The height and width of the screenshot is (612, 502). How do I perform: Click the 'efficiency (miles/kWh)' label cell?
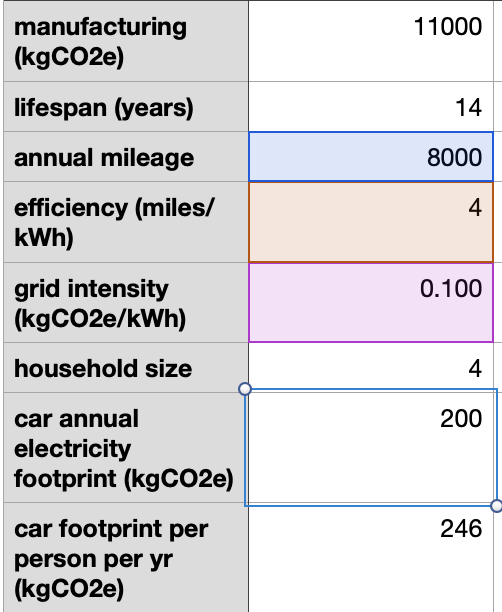point(126,222)
